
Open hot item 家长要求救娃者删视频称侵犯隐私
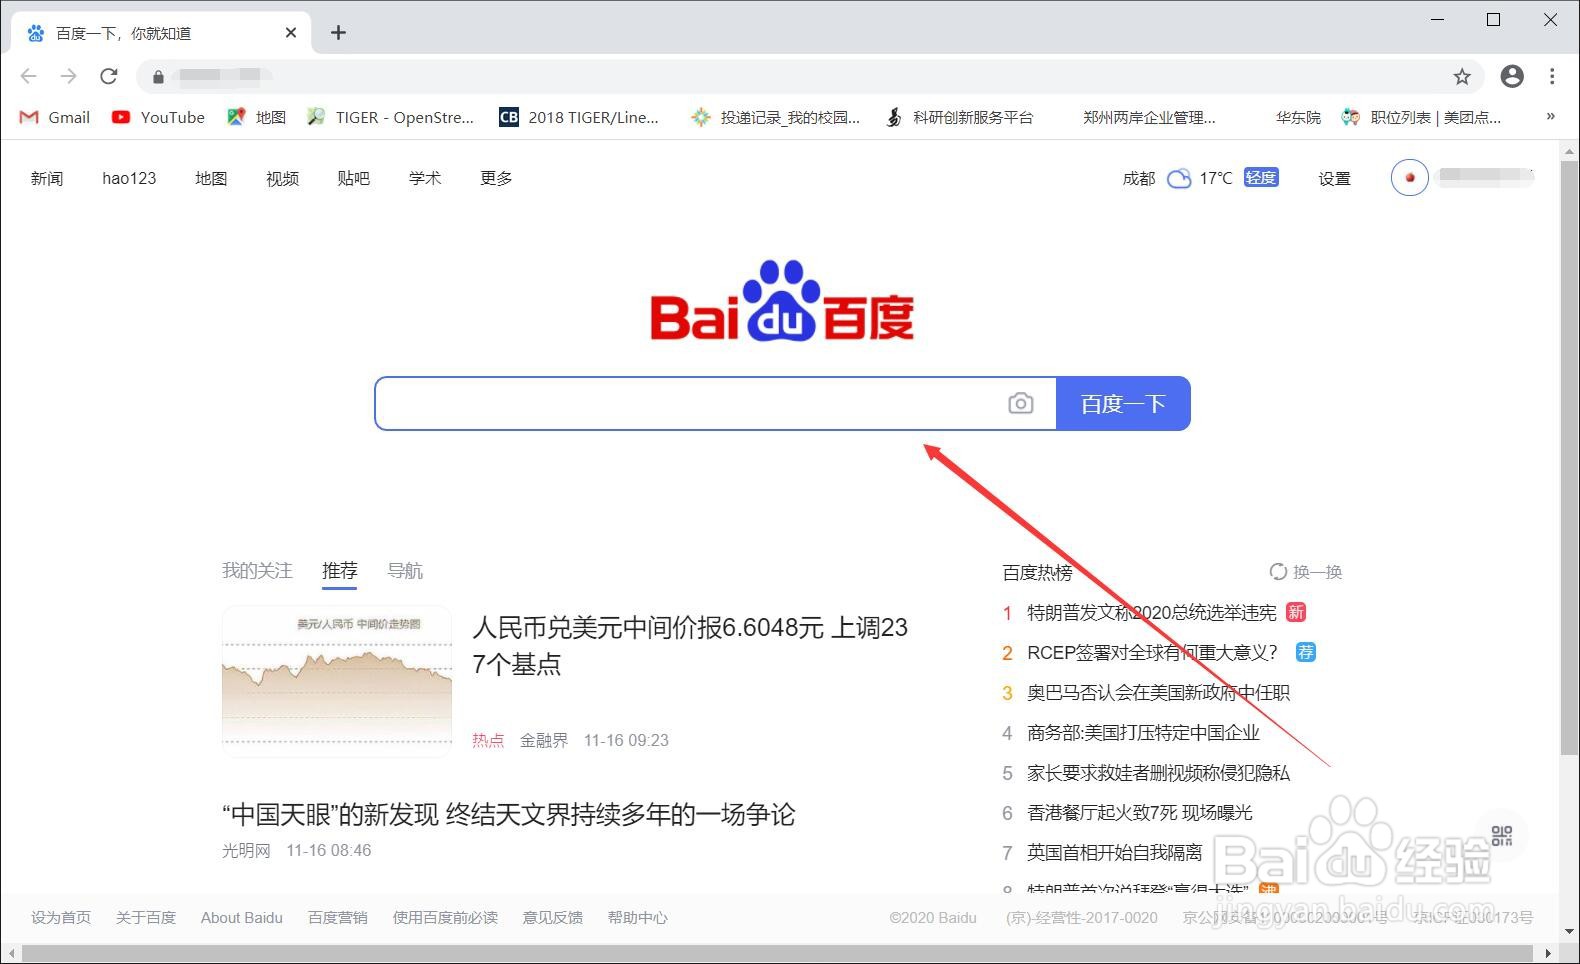pyautogui.click(x=1158, y=772)
